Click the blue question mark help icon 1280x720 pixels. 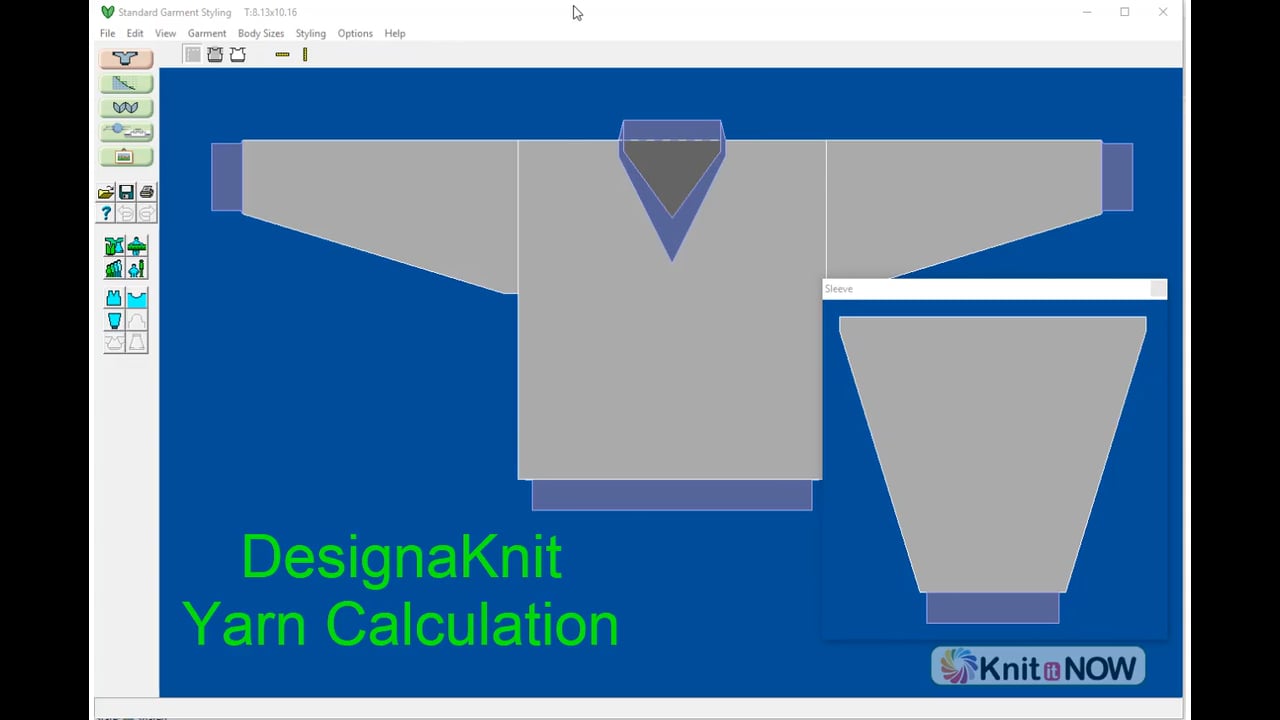105,213
